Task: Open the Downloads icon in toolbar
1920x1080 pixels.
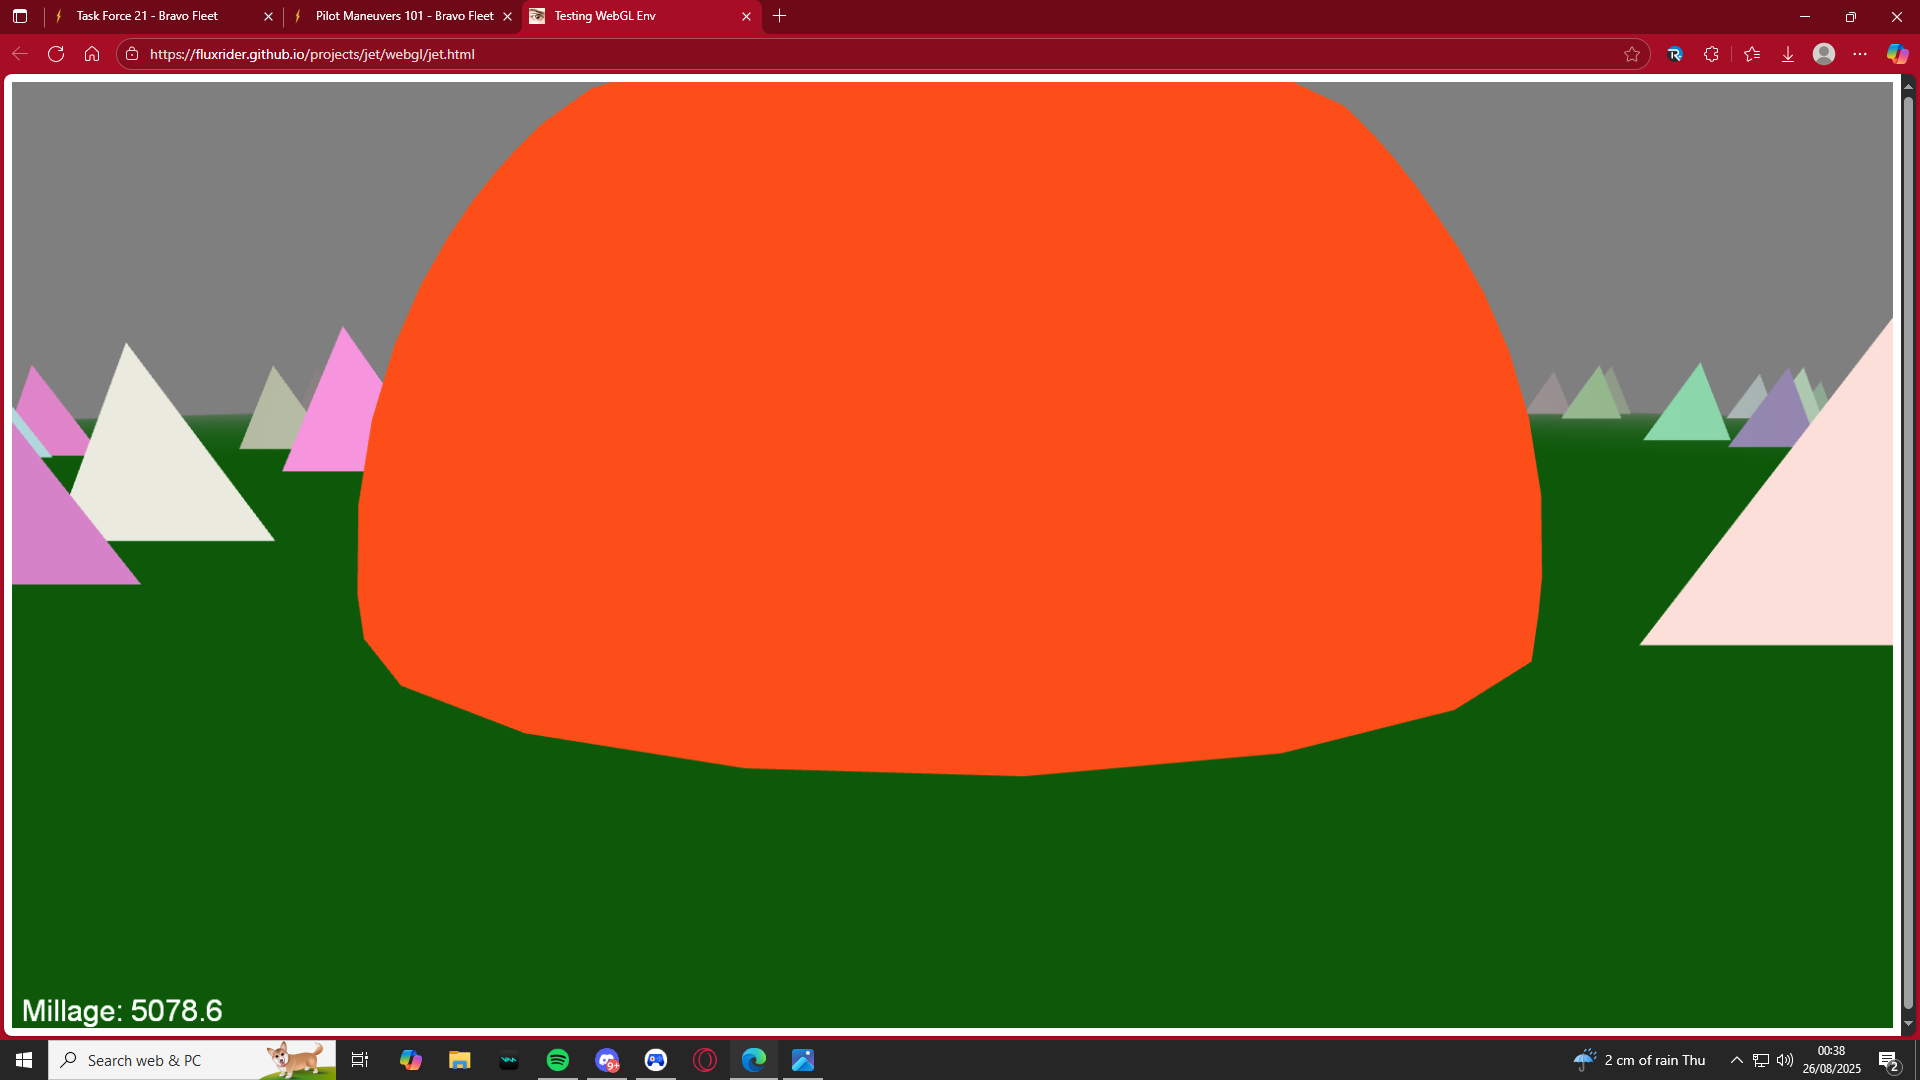Action: click(x=1788, y=54)
